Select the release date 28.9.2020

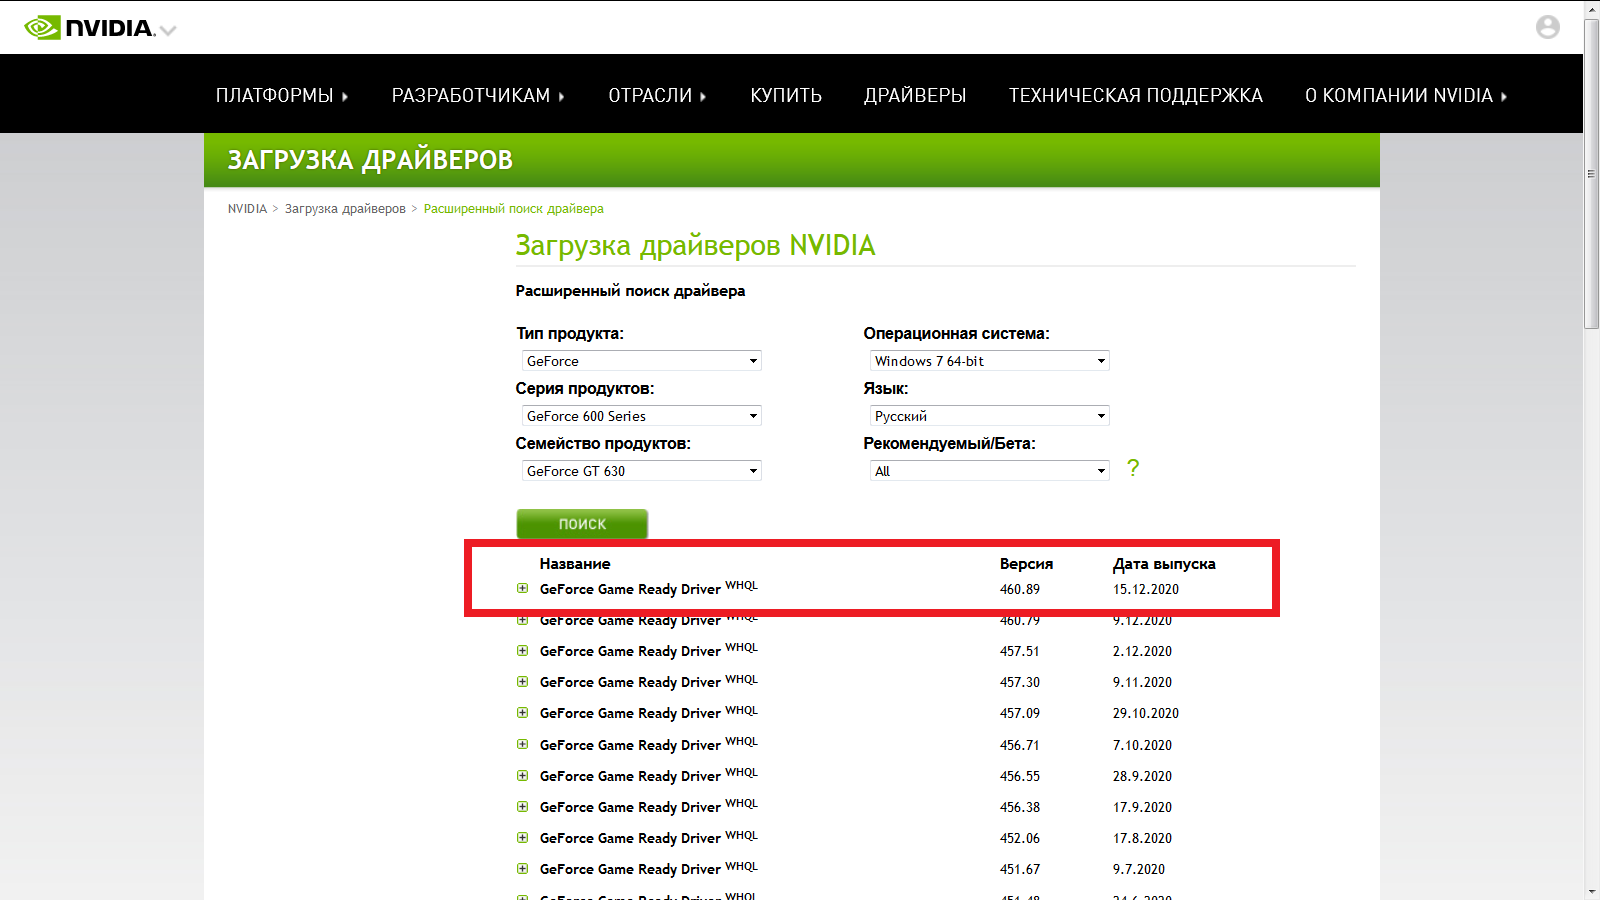click(1142, 776)
